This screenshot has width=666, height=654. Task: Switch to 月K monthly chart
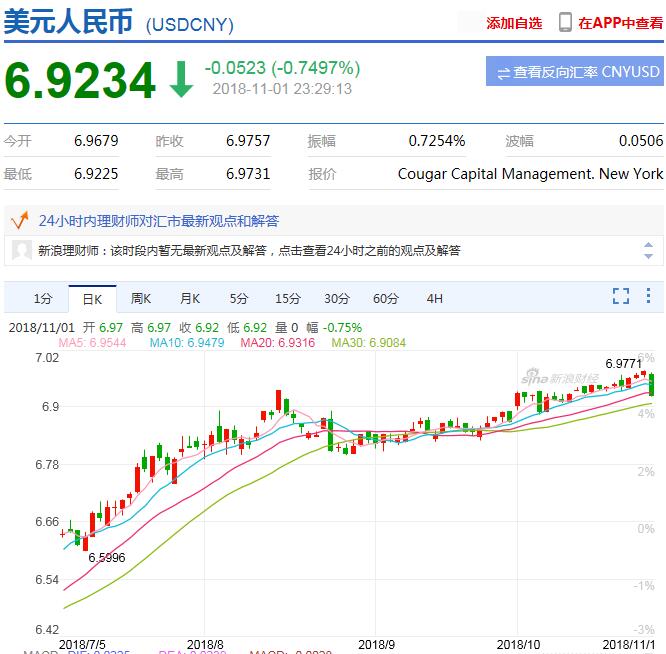tap(190, 298)
